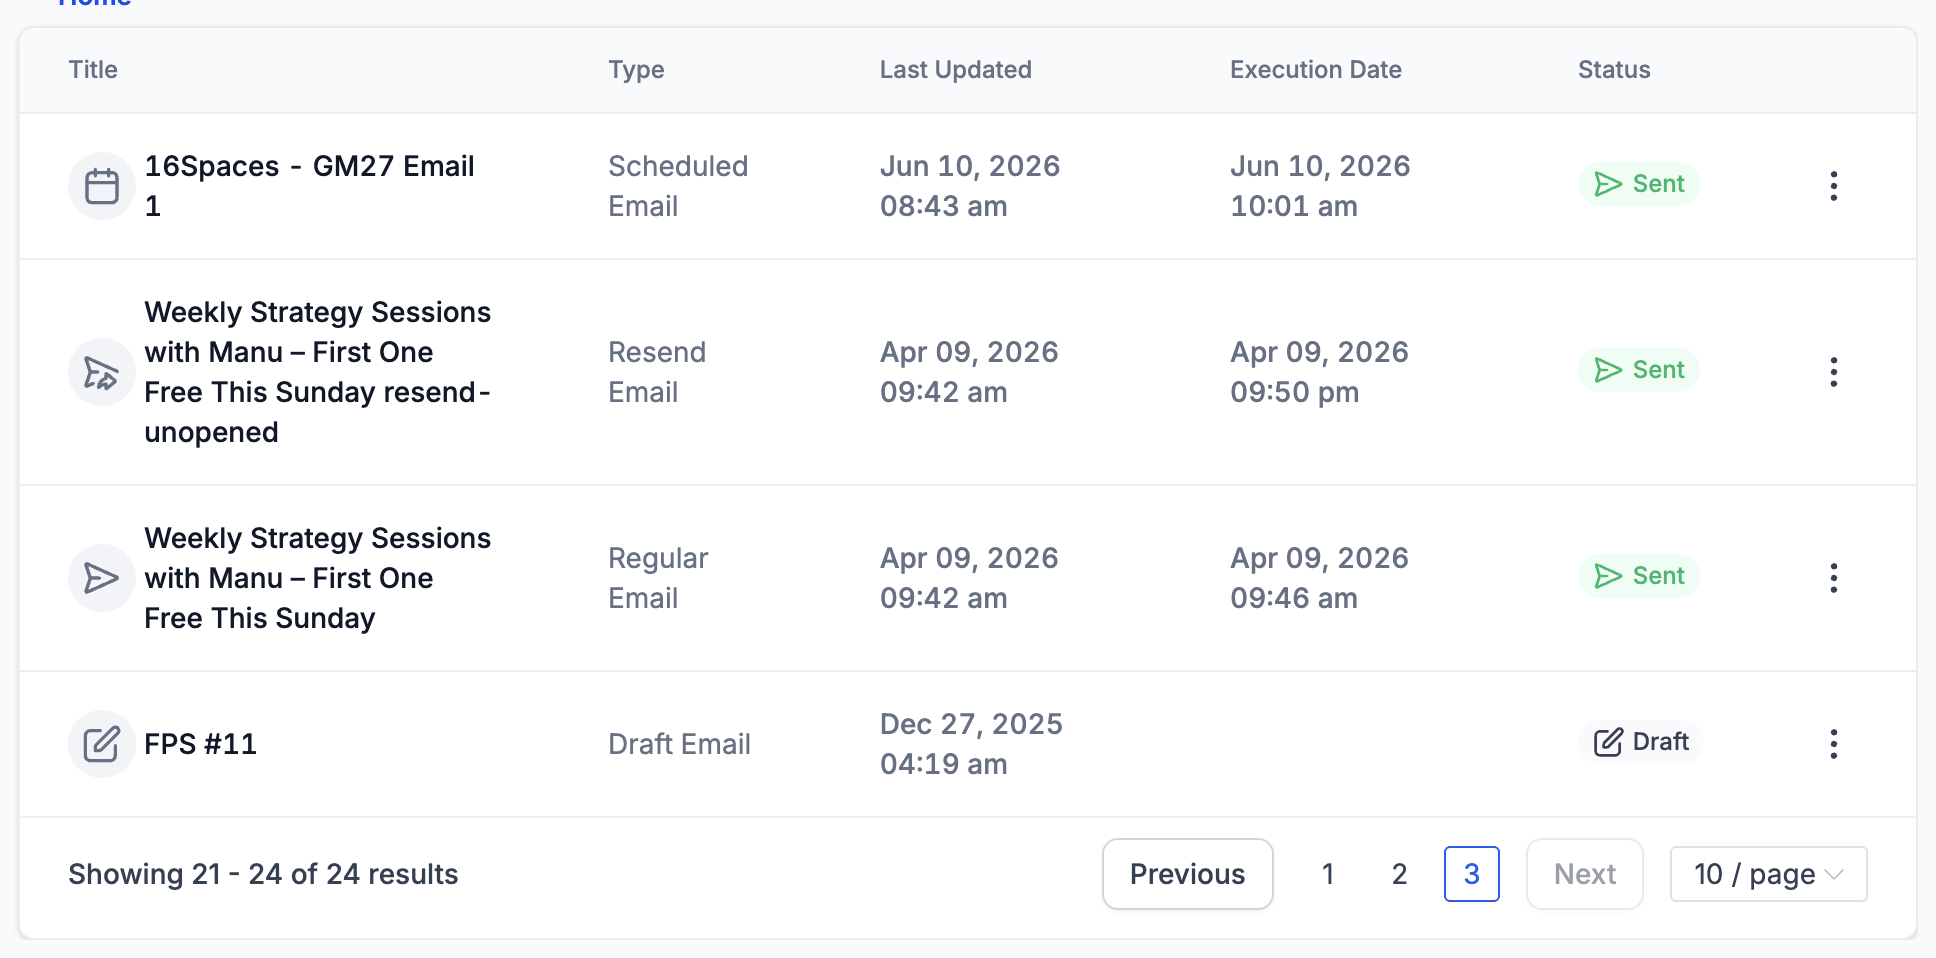Click the Regular Email type cell
Viewport: 1936px width, 958px height.
[x=658, y=578]
